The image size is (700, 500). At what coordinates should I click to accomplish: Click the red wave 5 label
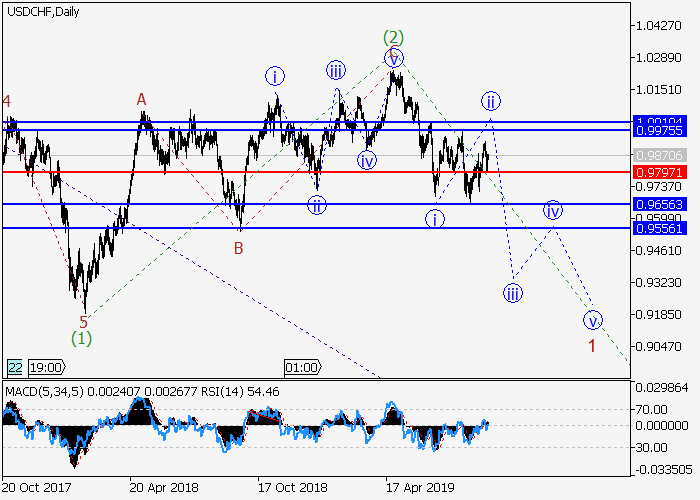pyautogui.click(x=83, y=322)
